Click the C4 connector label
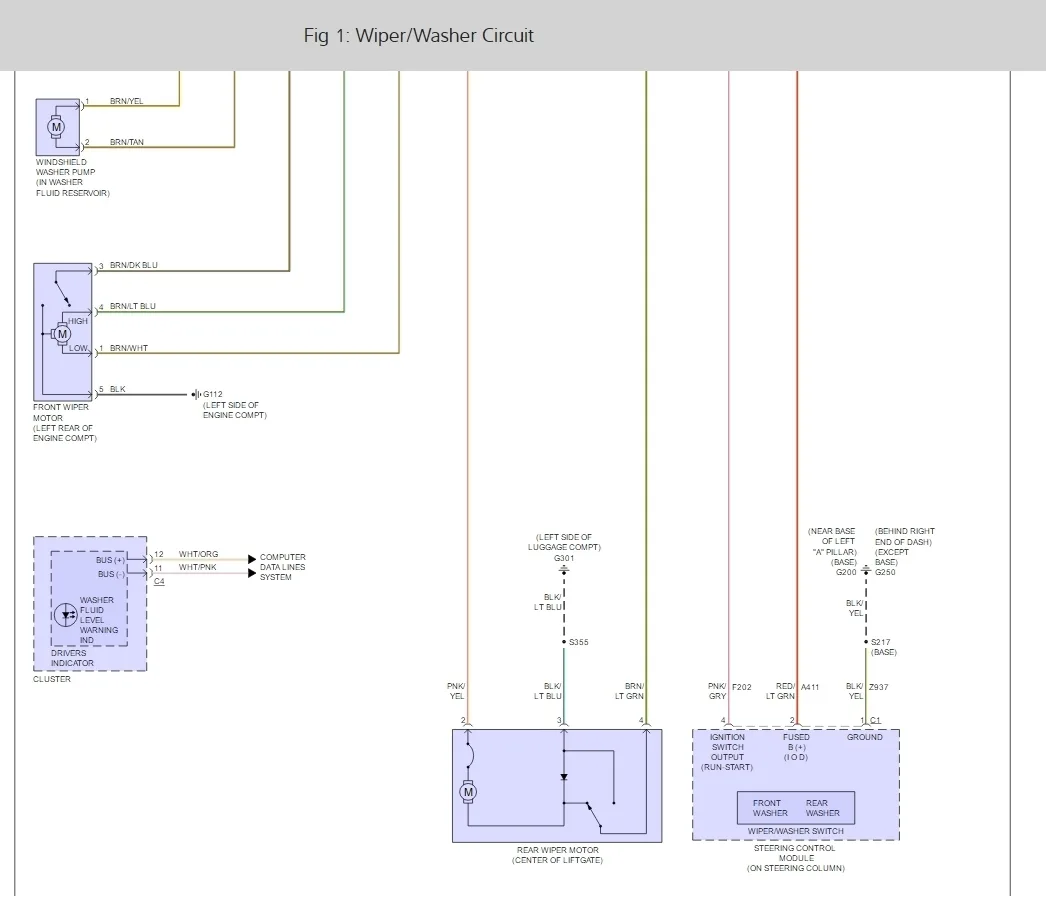1046x918 pixels. (159, 582)
